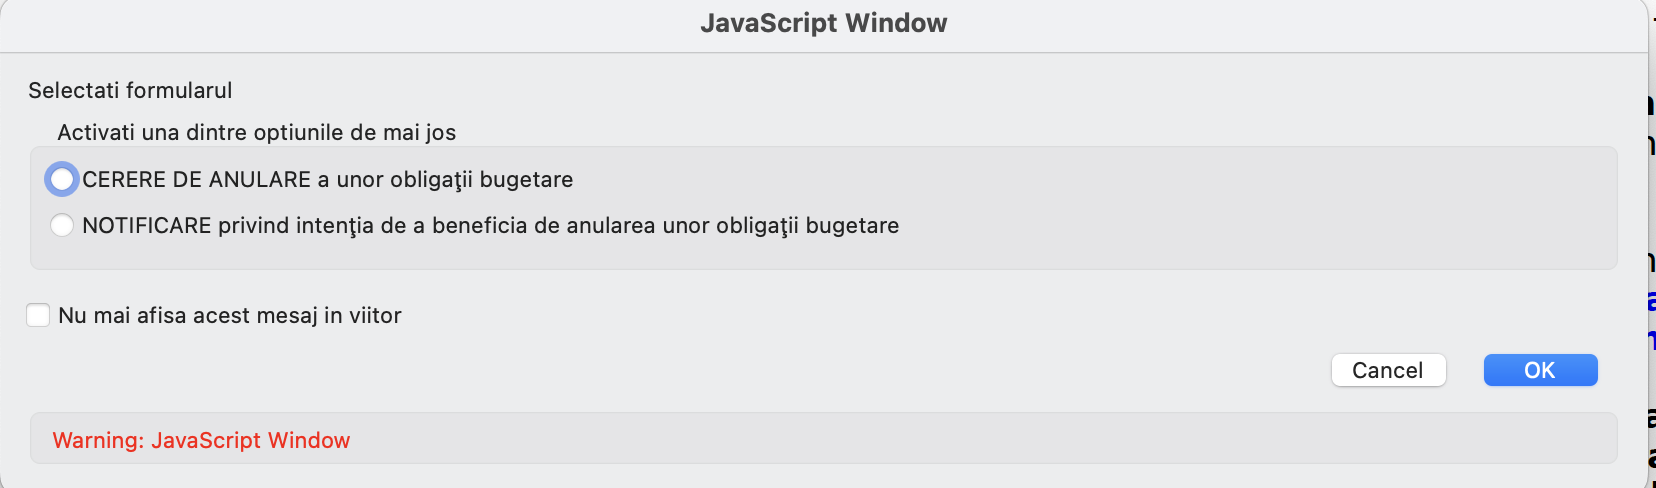The width and height of the screenshot is (1656, 488).
Task: Click blank dialog area left of Cancel
Action: click(x=900, y=371)
